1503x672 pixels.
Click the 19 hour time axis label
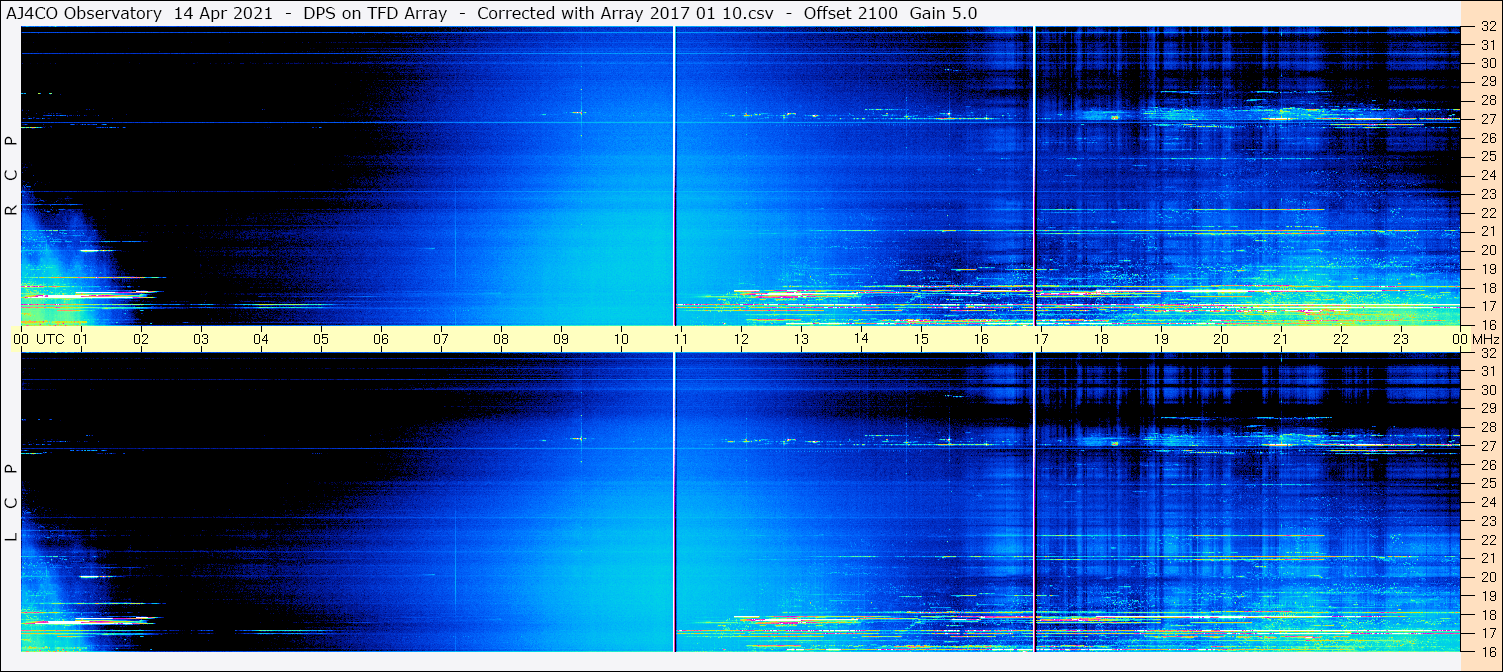(1161, 339)
